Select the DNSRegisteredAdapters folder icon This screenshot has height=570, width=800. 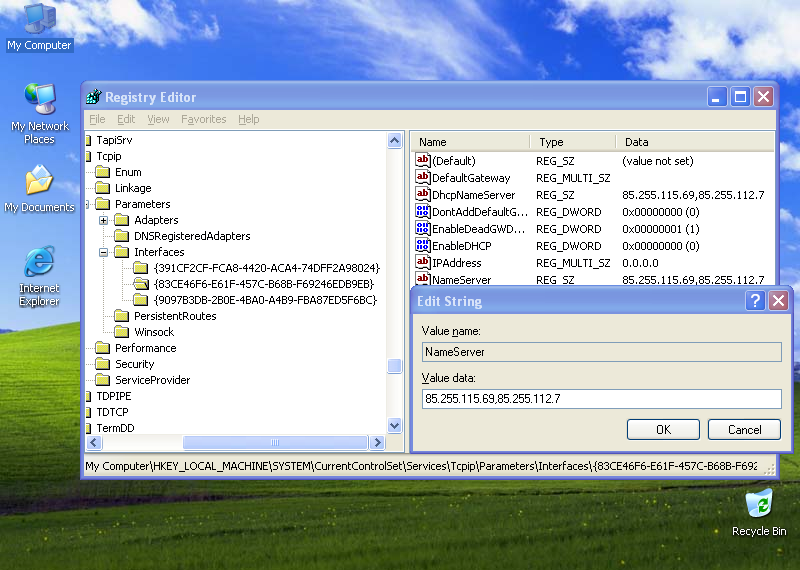[121, 236]
